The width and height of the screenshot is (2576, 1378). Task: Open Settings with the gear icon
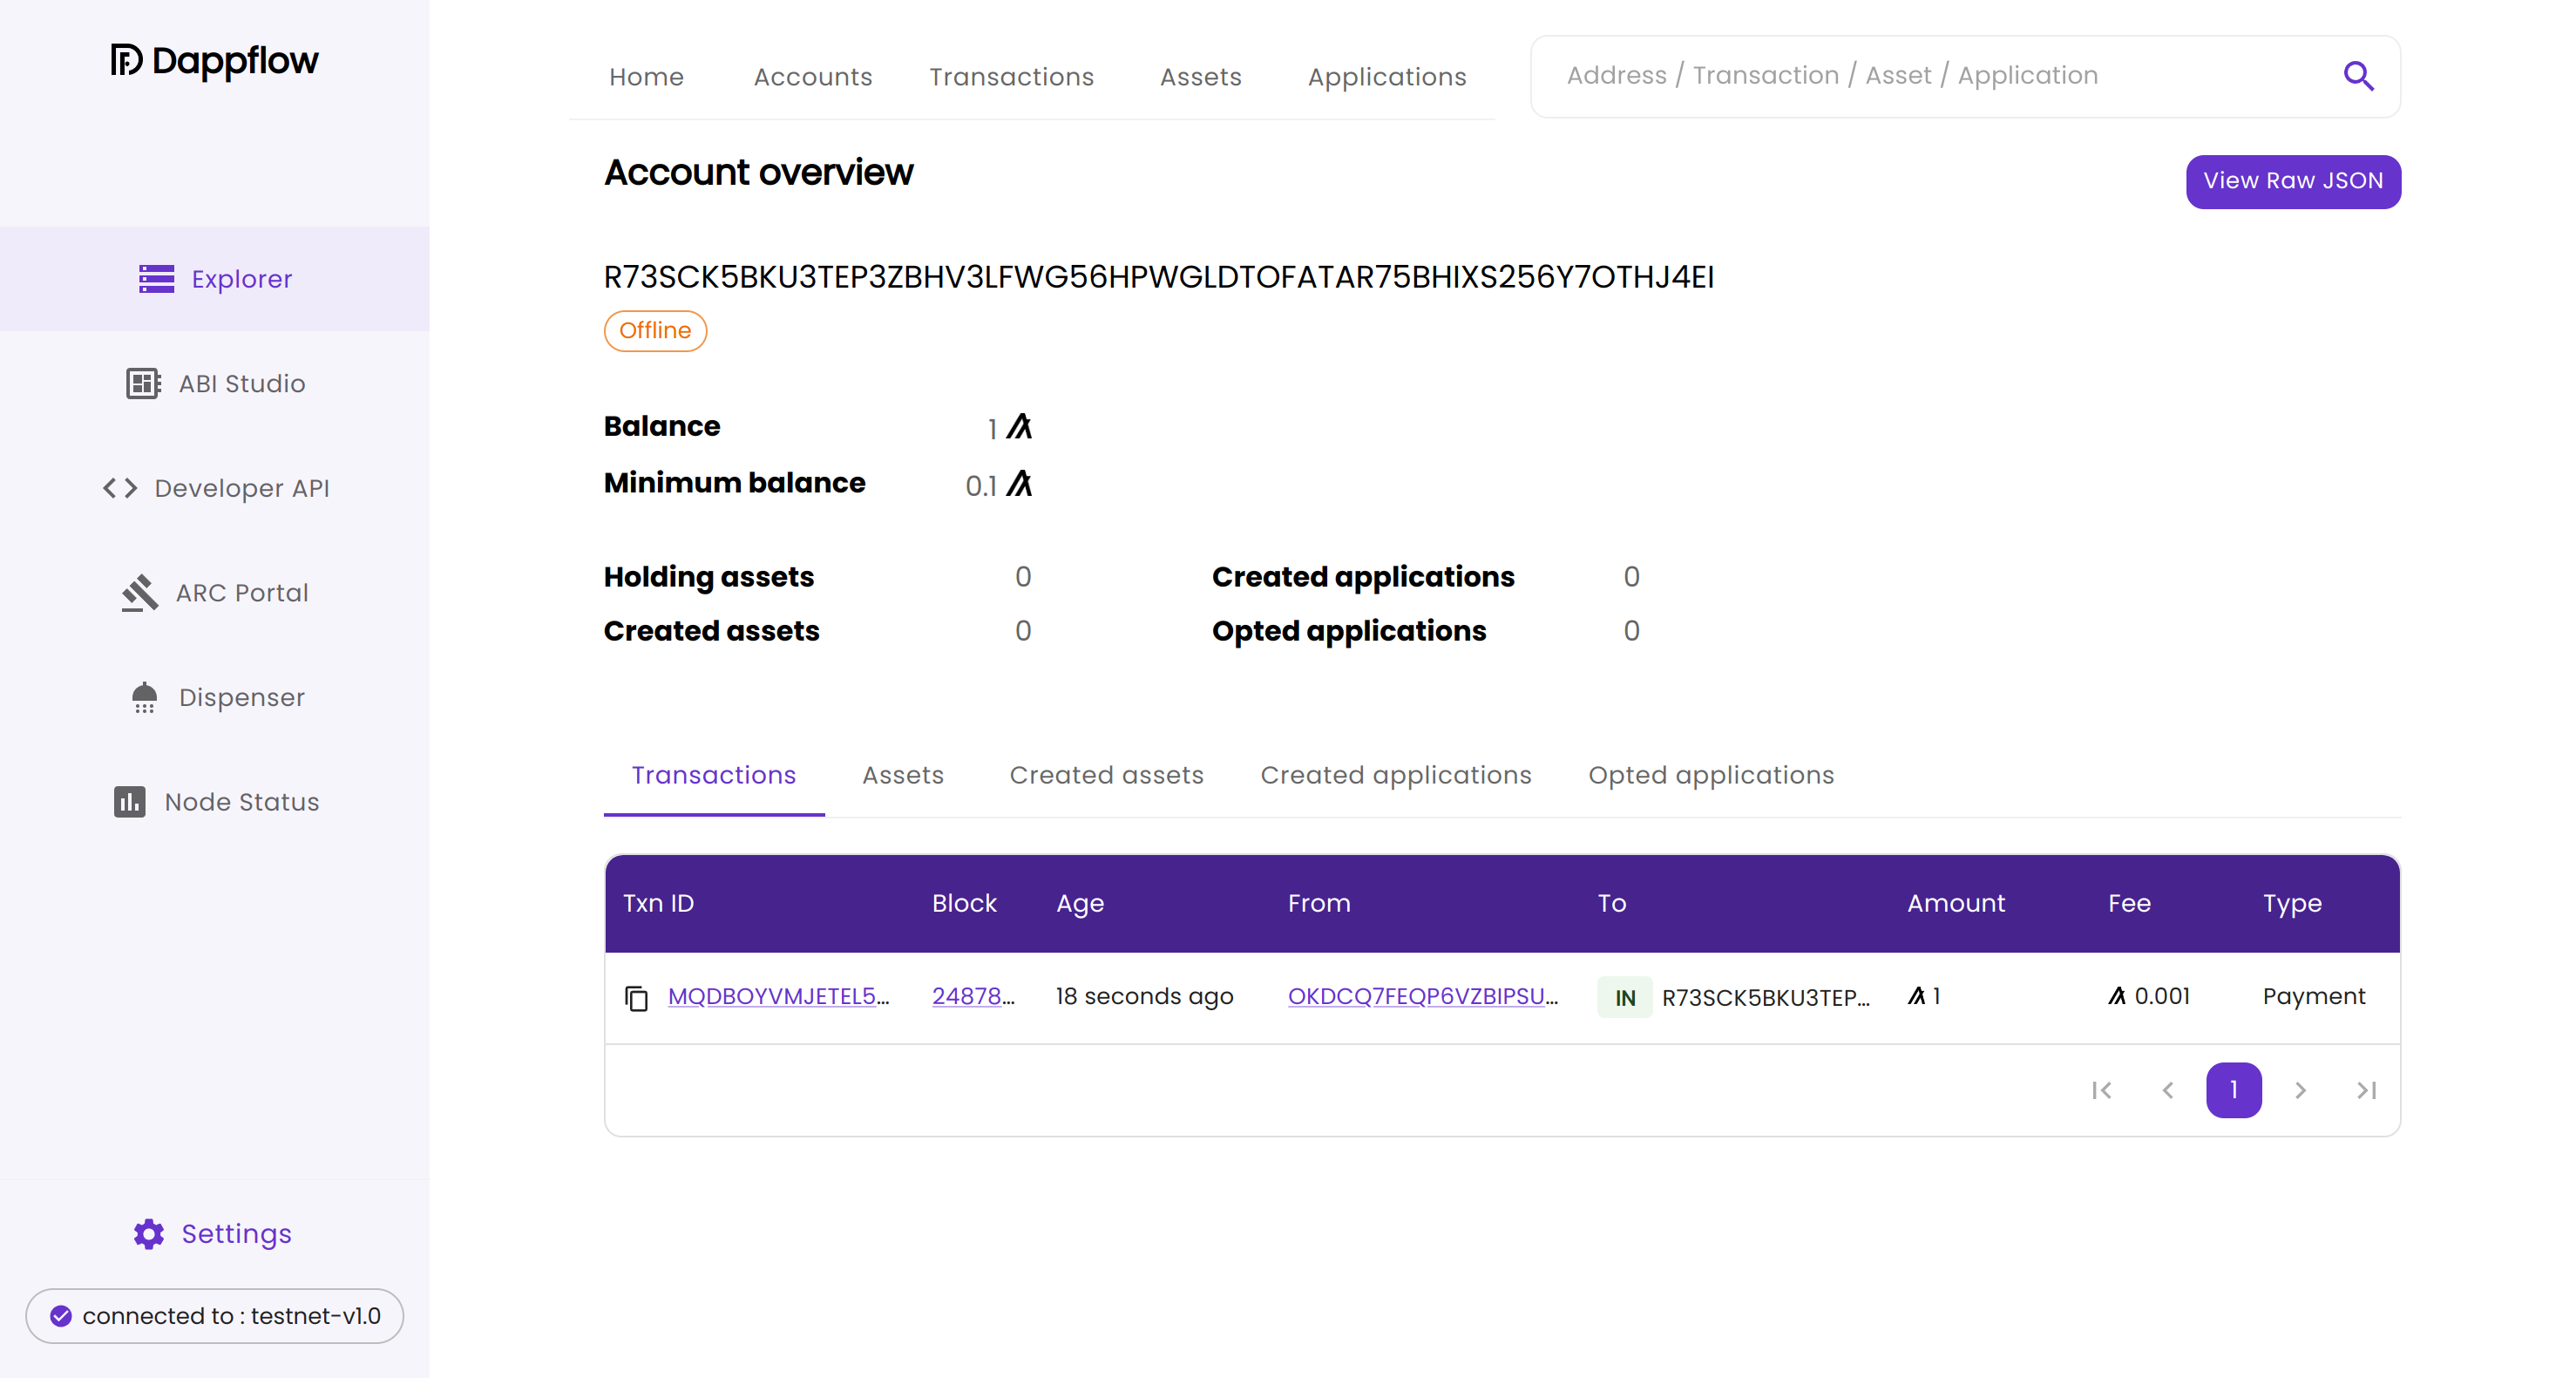(x=149, y=1233)
